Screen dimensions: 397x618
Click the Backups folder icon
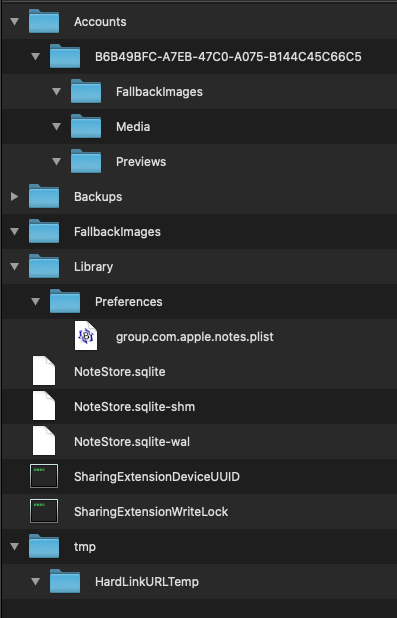[x=44, y=196]
